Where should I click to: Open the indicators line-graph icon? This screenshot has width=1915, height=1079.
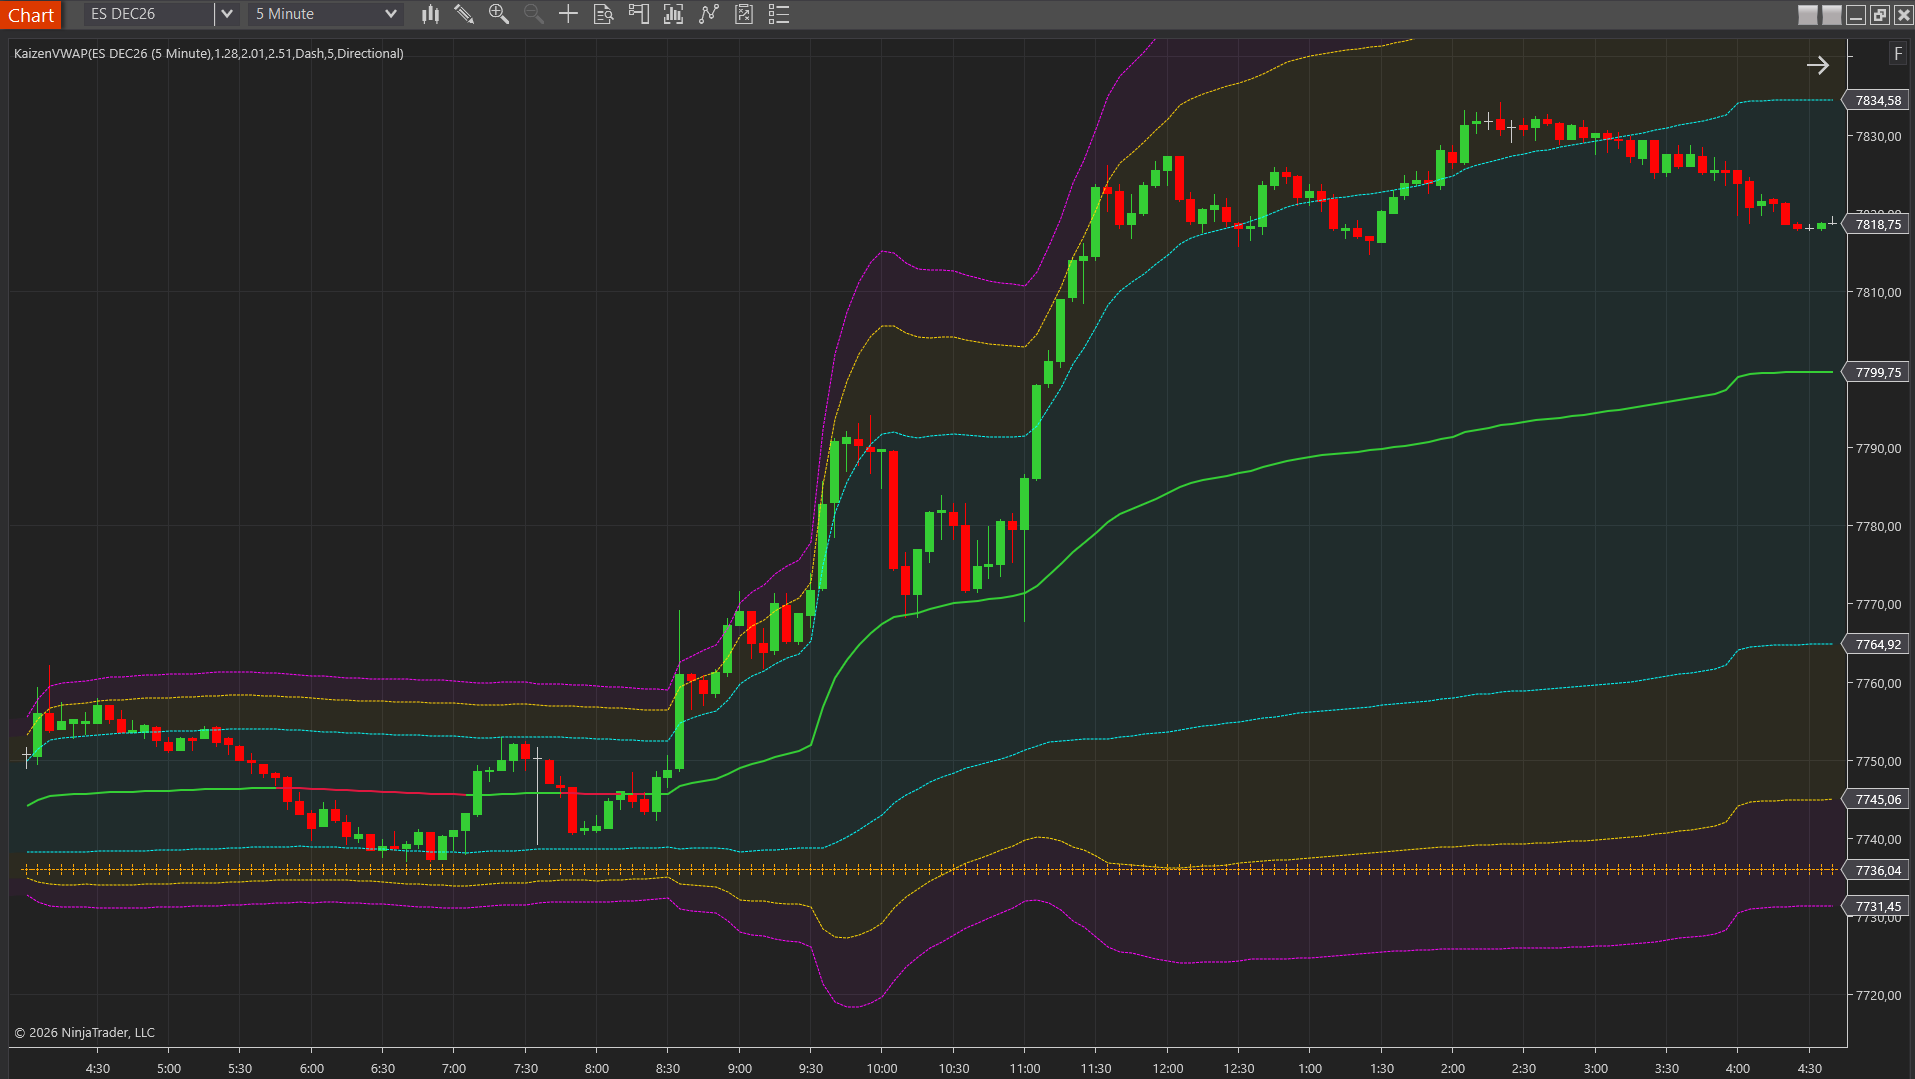tap(709, 14)
